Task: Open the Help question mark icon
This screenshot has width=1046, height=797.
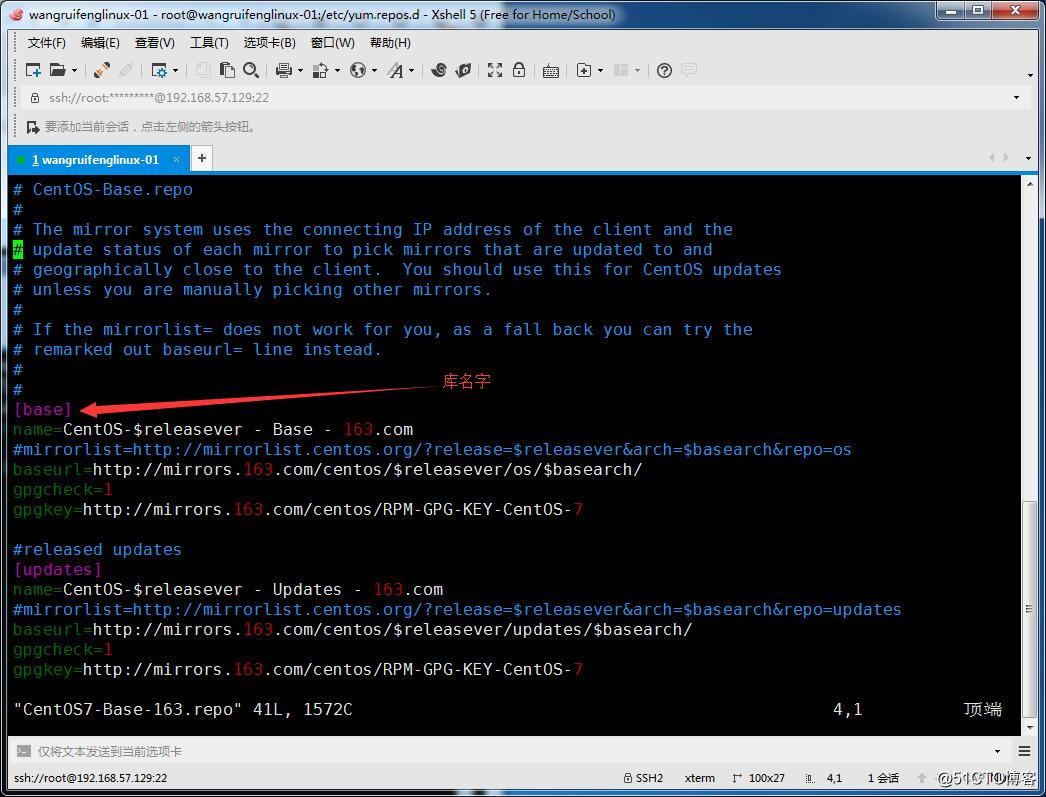Action: click(664, 70)
